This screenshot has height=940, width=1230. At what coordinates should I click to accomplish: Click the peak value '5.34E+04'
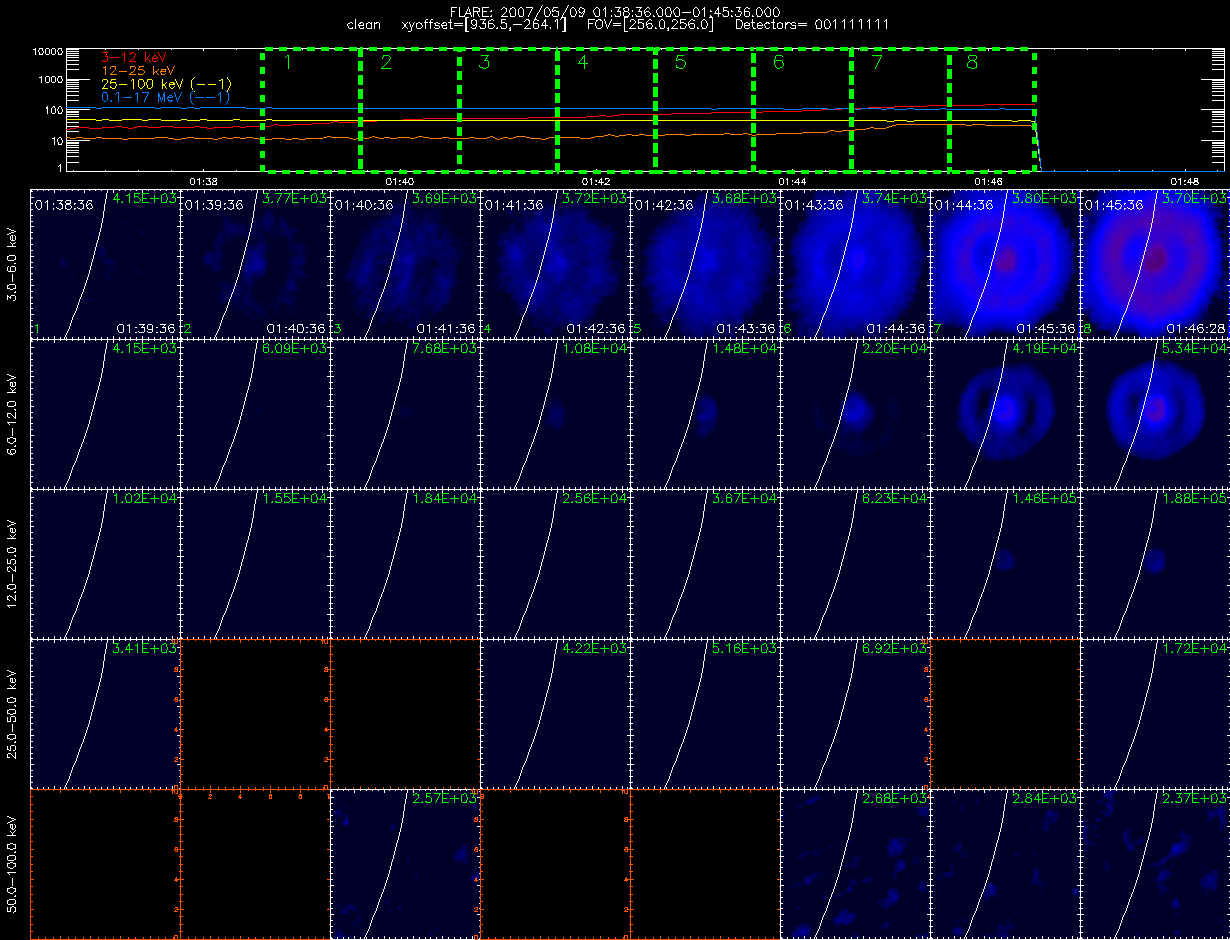[1197, 349]
